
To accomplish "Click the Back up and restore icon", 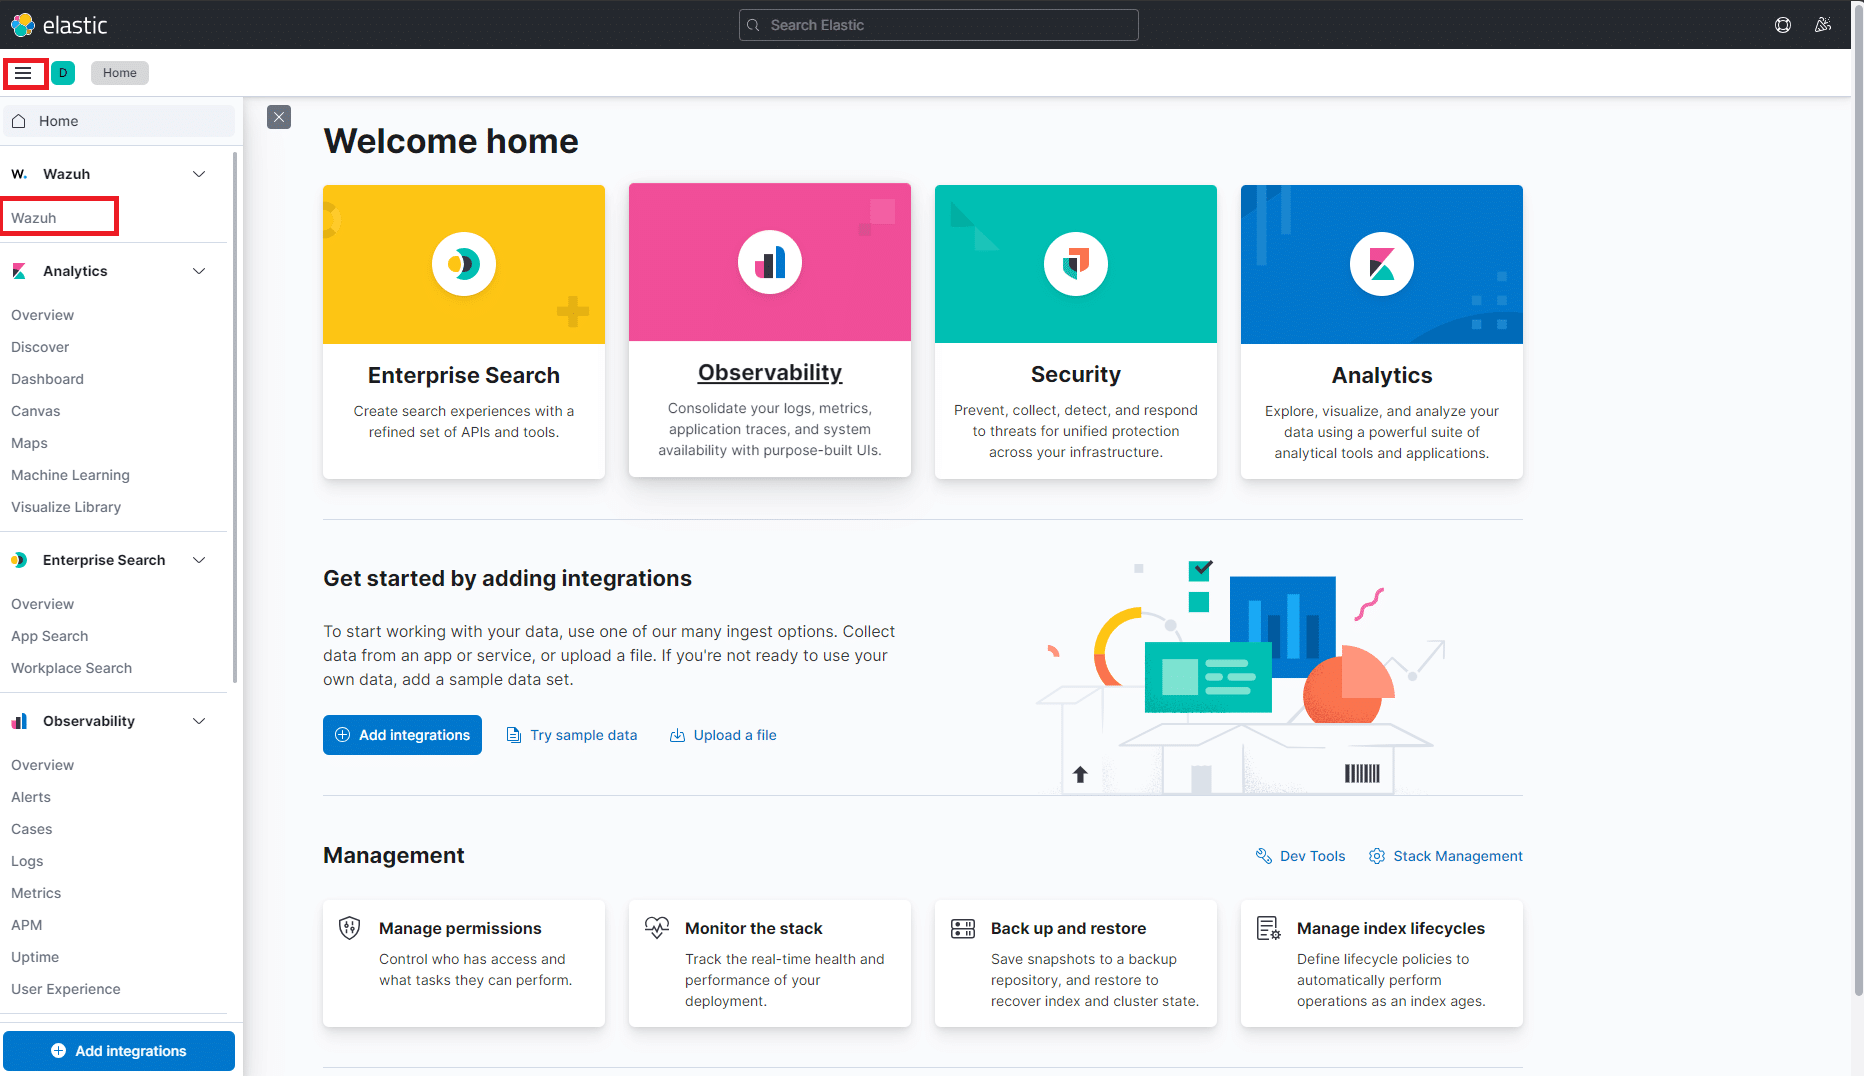I will click(962, 928).
